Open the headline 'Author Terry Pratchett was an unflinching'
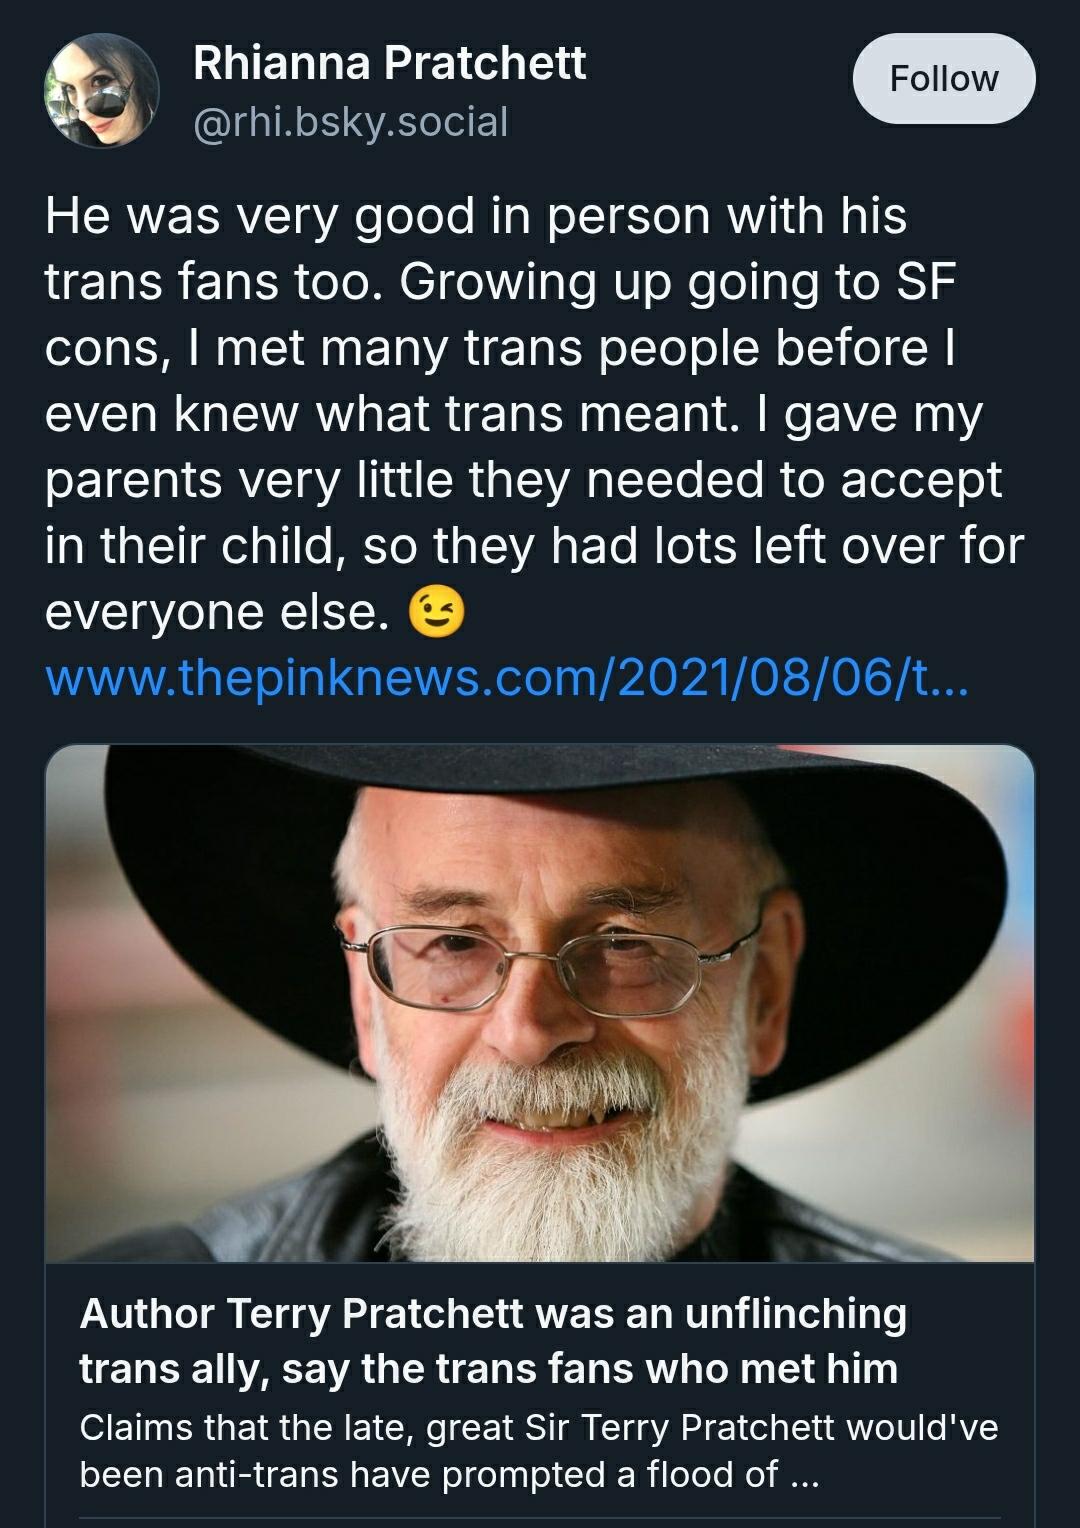Screen dimensions: 1080x1528 coord(493,1314)
